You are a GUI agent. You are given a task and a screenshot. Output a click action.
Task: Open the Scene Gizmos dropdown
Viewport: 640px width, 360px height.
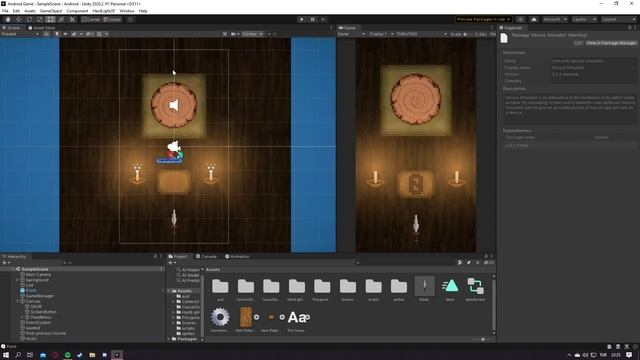pyautogui.click(x=252, y=34)
